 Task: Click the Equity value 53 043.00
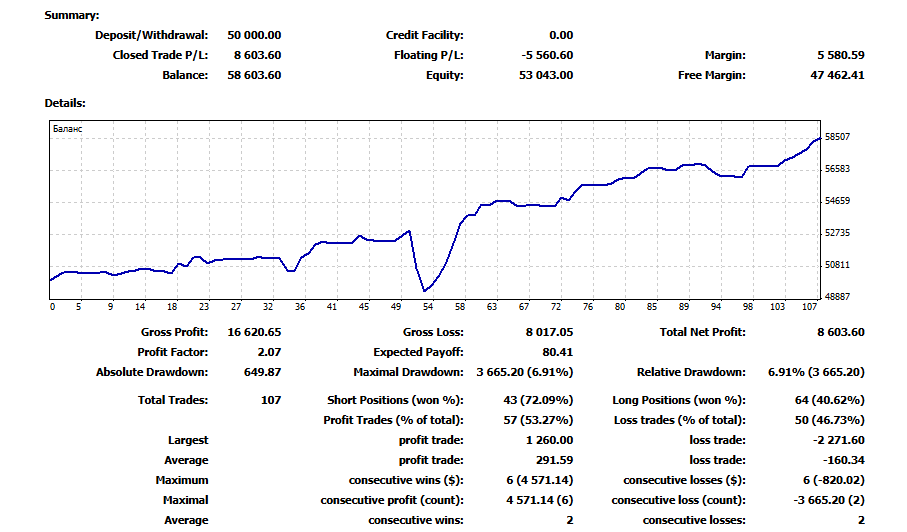tap(546, 75)
